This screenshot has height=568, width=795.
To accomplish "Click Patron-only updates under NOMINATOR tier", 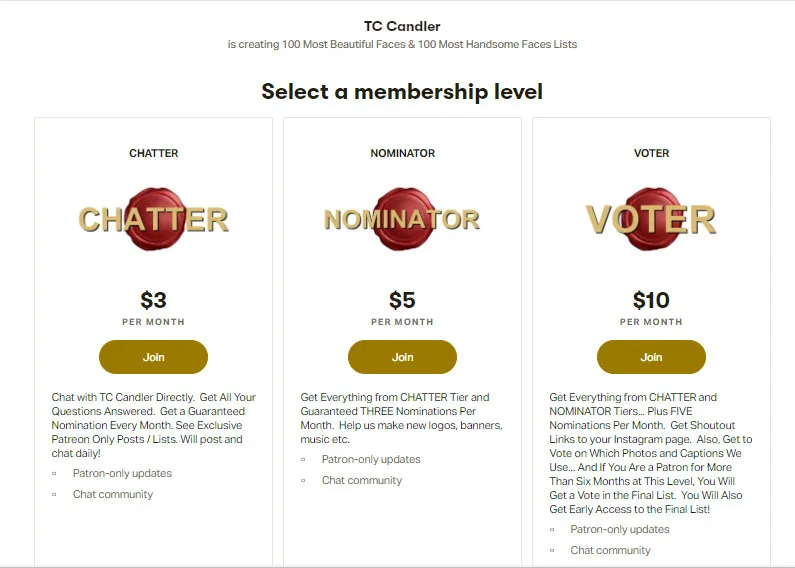I will pos(371,459).
